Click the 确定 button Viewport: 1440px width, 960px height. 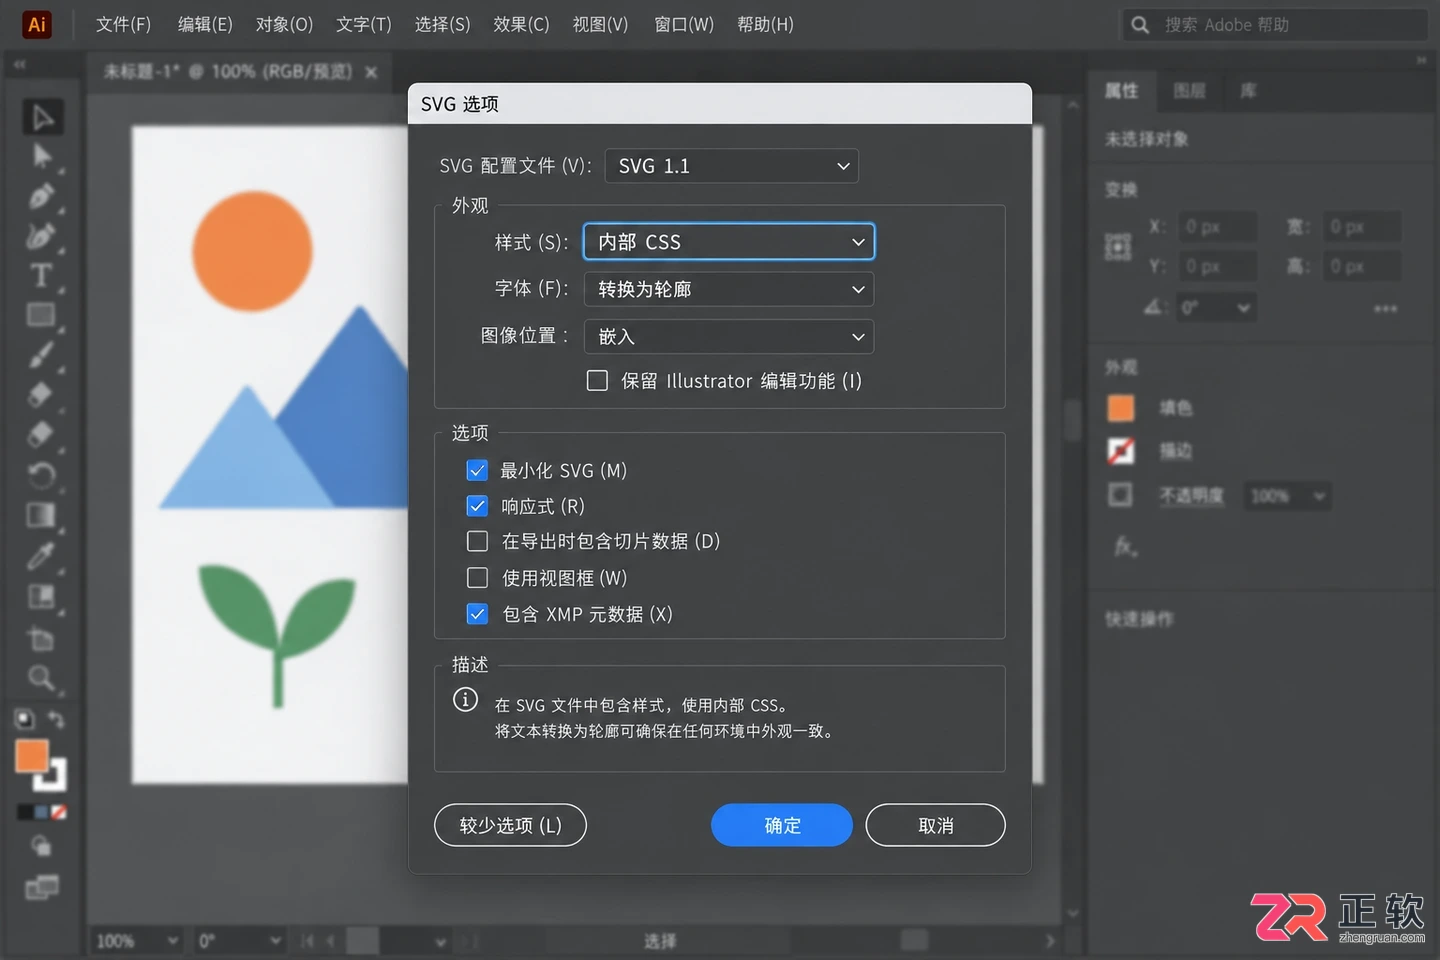782,825
